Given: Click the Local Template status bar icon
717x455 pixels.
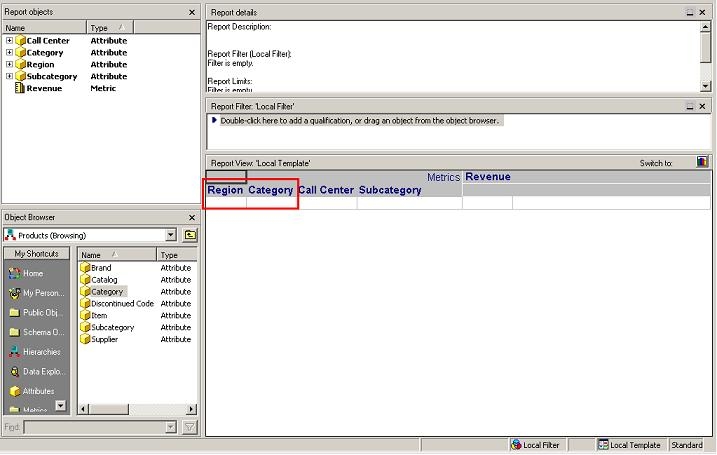Looking at the screenshot, I should point(603,445).
